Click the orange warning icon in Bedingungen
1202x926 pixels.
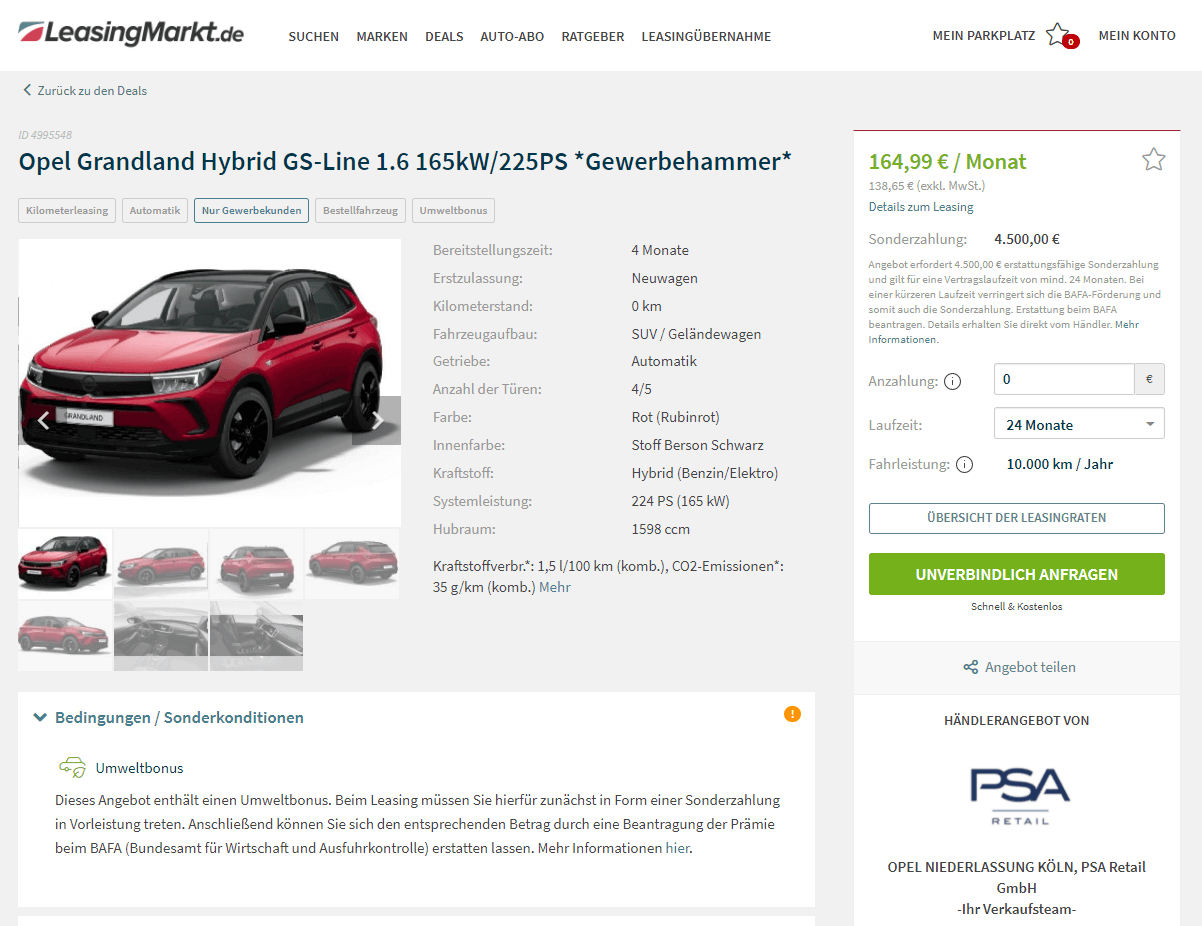[x=792, y=714]
